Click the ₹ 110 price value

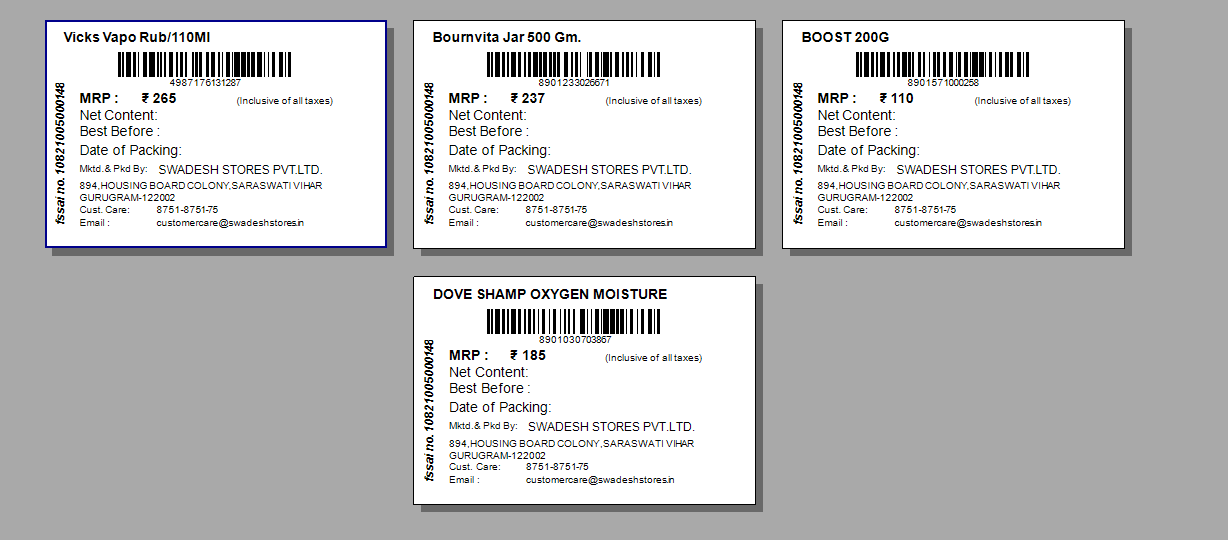click(897, 98)
